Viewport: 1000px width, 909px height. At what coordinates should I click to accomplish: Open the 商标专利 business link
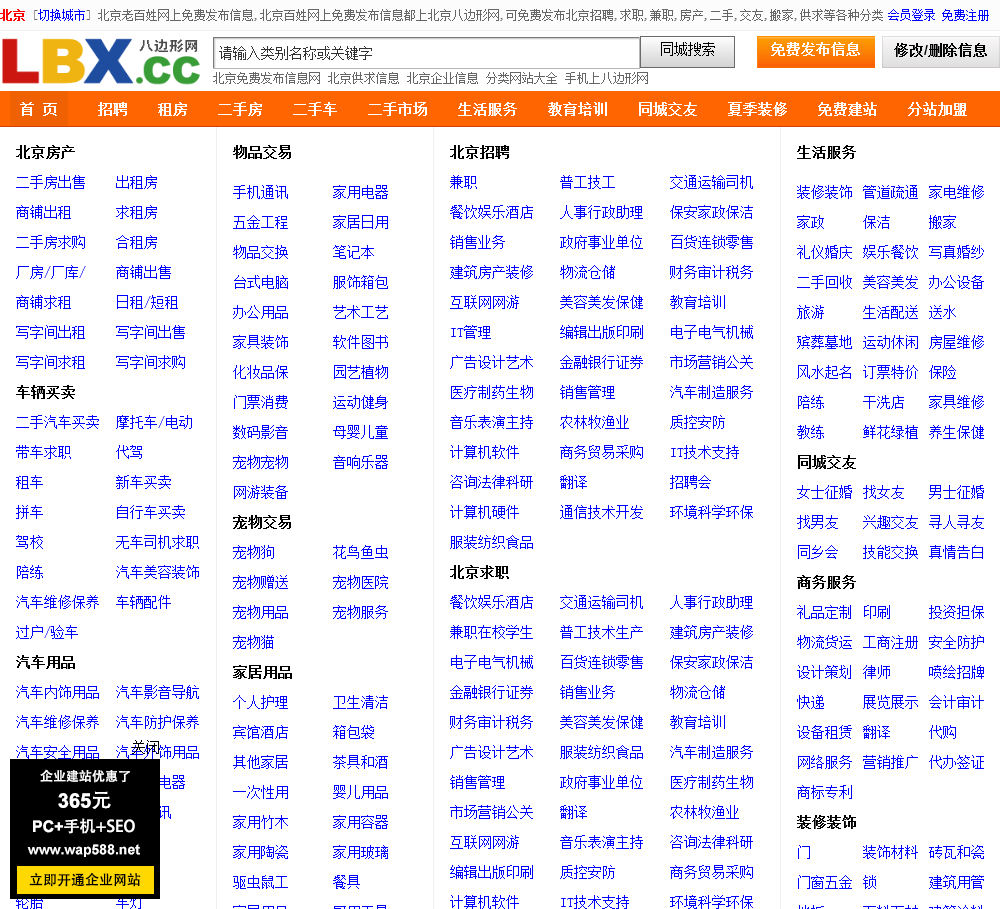(825, 792)
